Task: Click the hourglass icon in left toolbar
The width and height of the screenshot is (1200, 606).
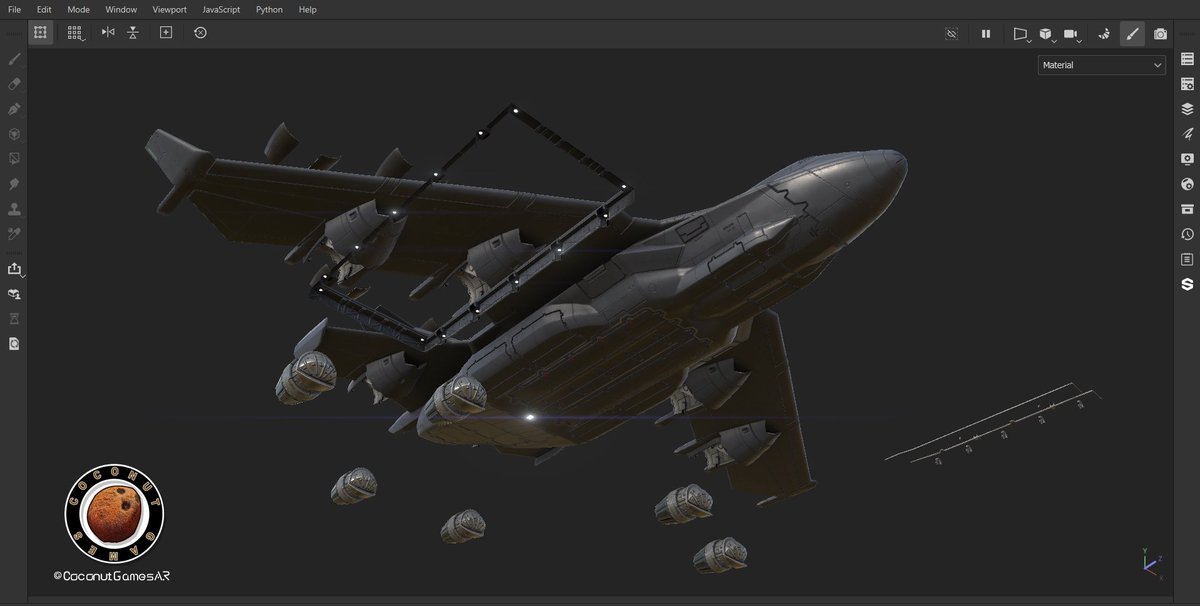Action: [x=14, y=319]
